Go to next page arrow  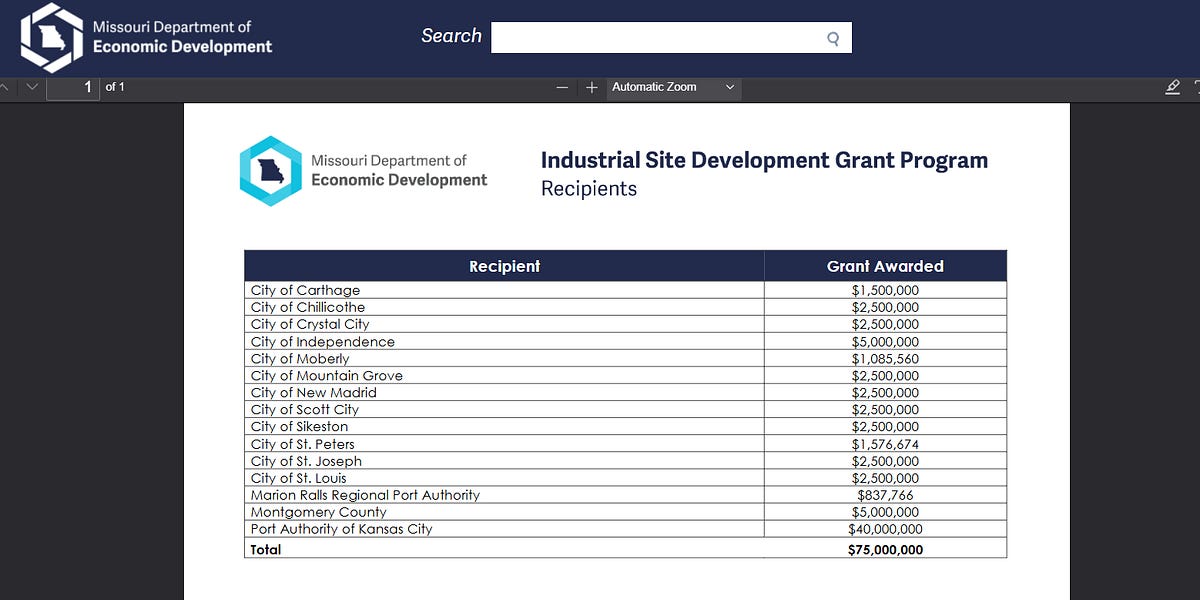point(32,87)
